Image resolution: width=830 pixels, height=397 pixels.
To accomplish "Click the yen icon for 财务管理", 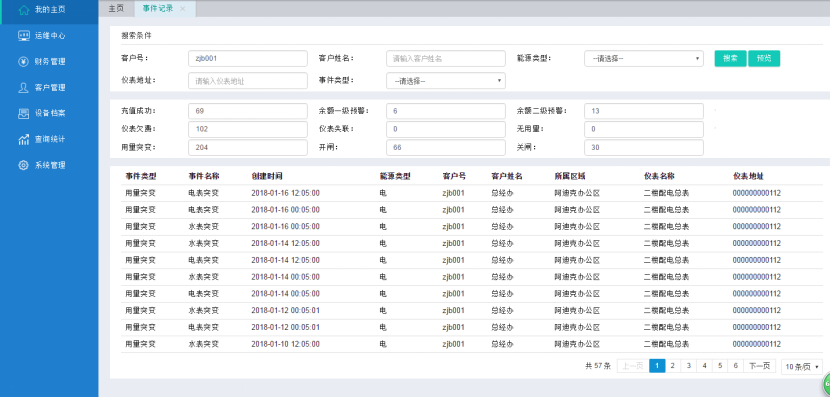I will tap(23, 61).
